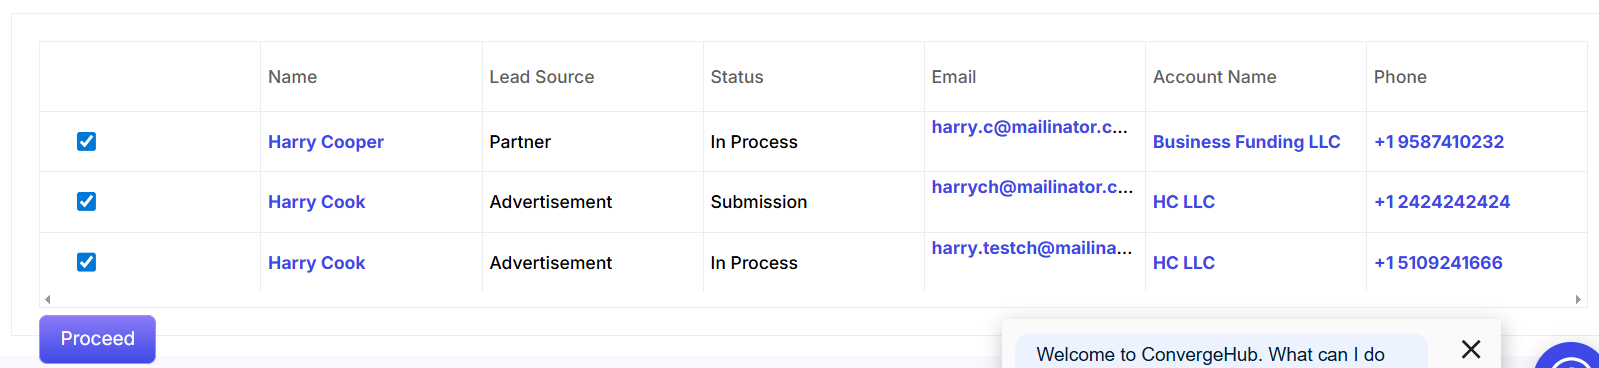Open the round chat widget icon
The height and width of the screenshot is (368, 1599).
pos(1571,358)
